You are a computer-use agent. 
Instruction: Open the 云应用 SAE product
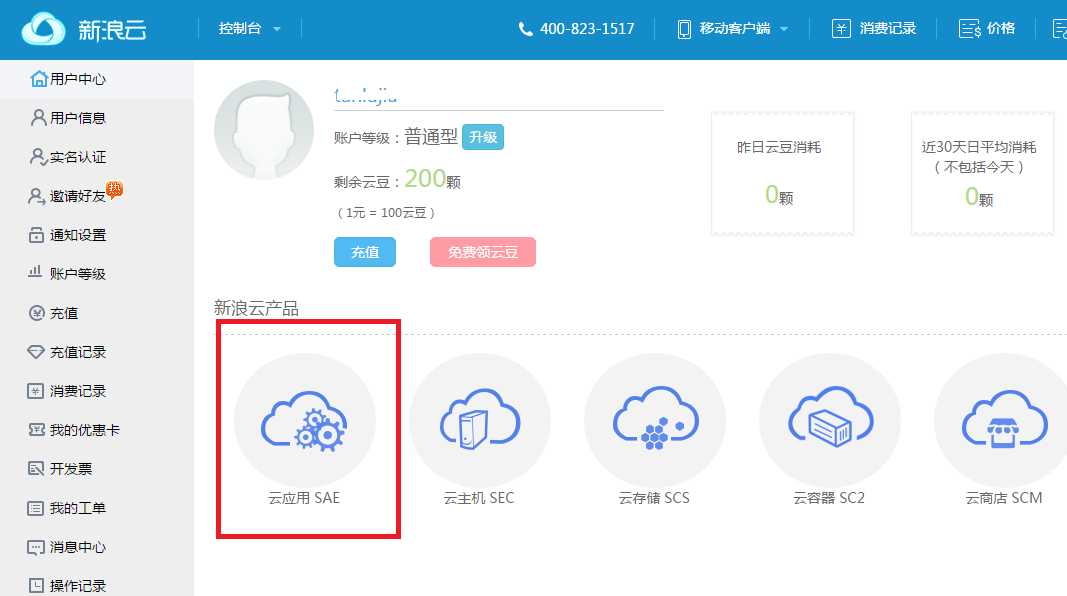pos(304,430)
